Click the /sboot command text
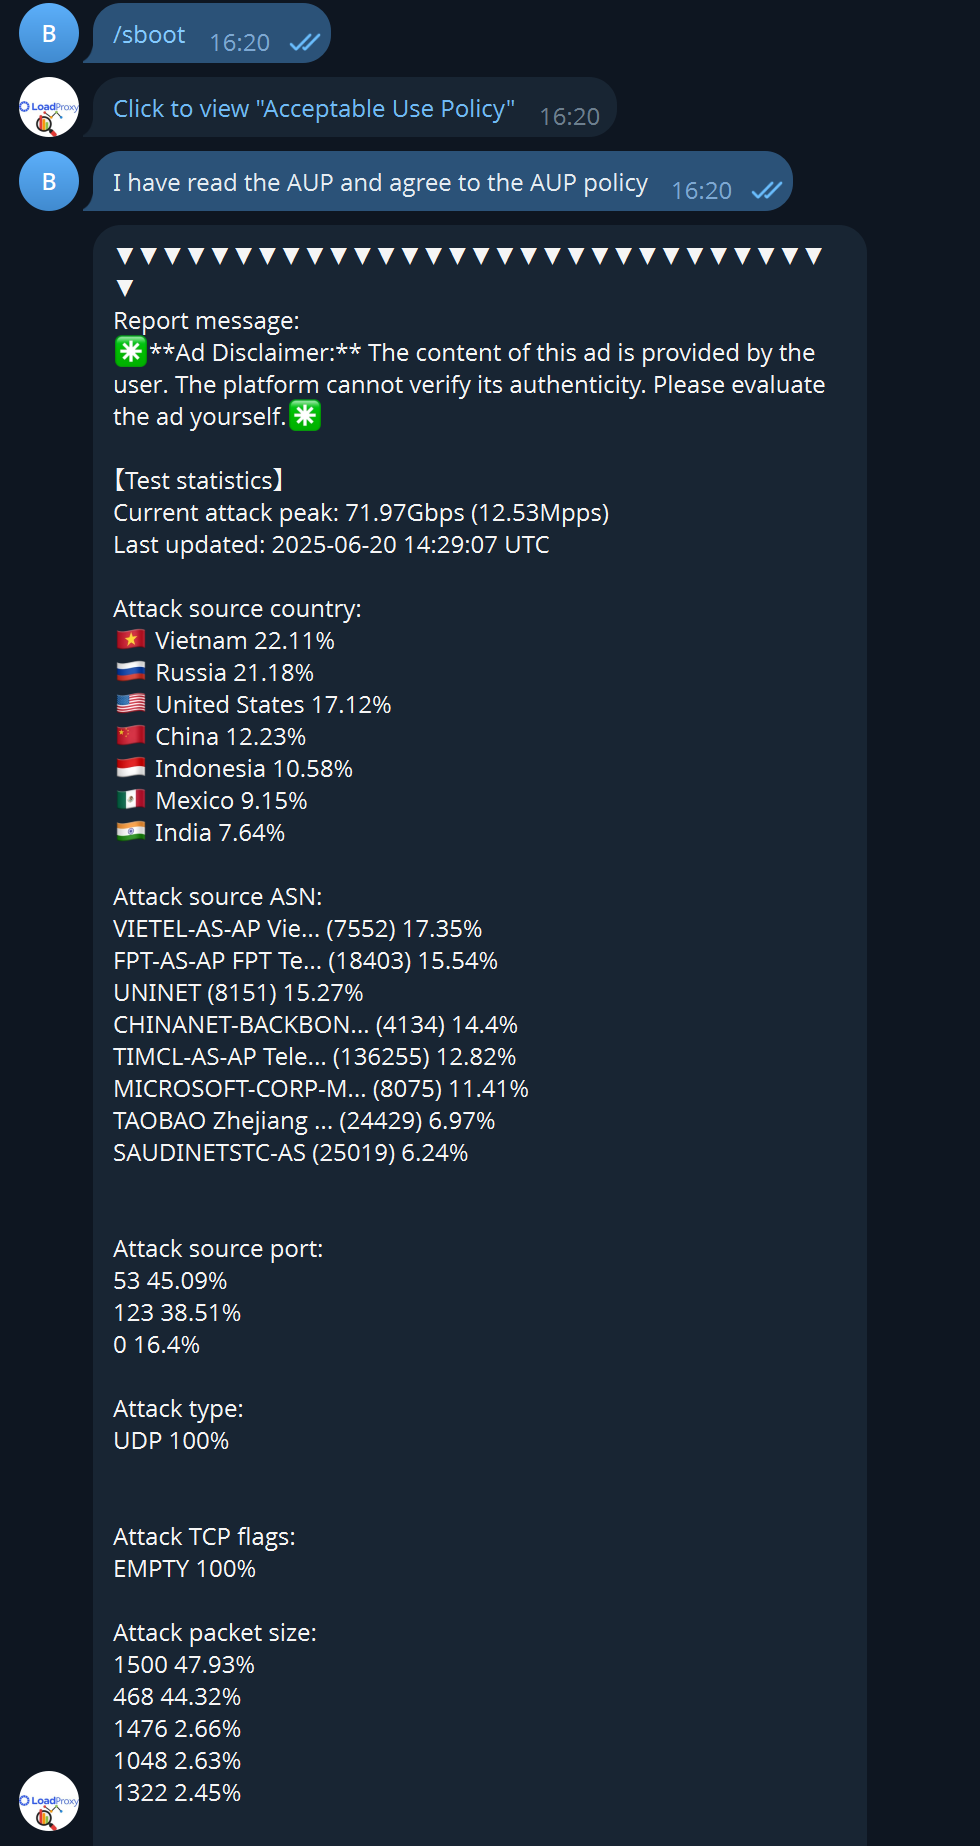The height and width of the screenshot is (1846, 980). (x=149, y=35)
